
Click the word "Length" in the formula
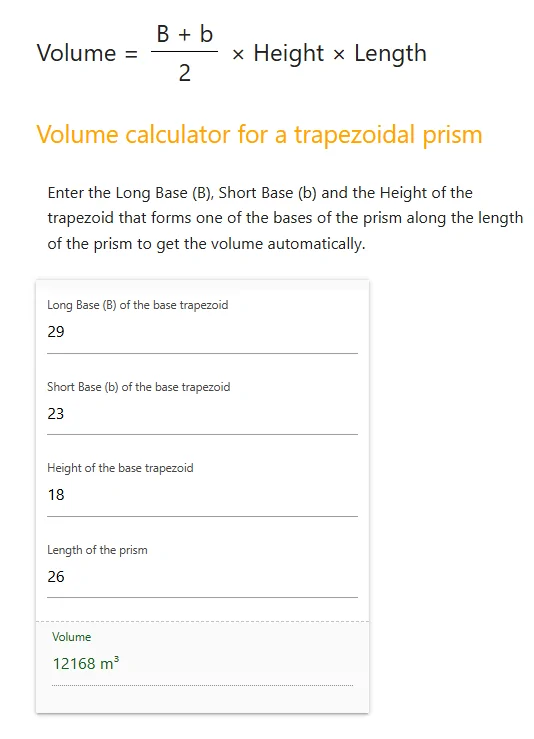pyautogui.click(x=390, y=53)
